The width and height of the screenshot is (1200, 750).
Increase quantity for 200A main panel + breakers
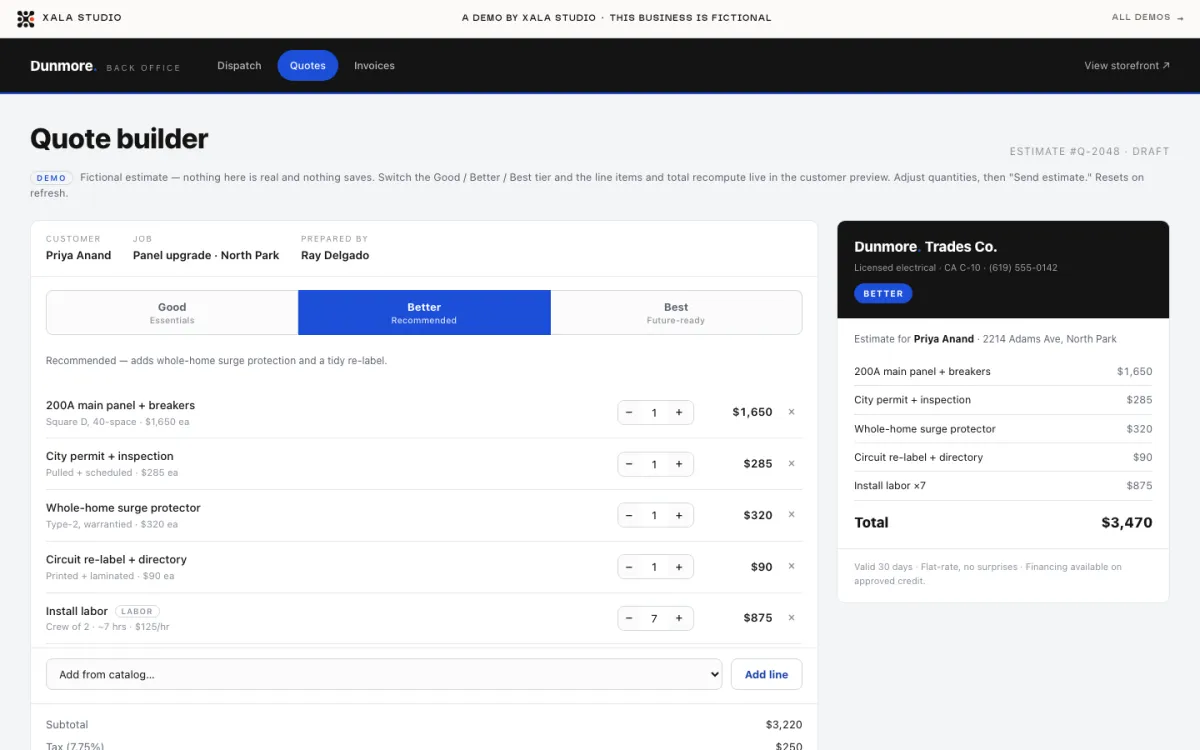679,412
